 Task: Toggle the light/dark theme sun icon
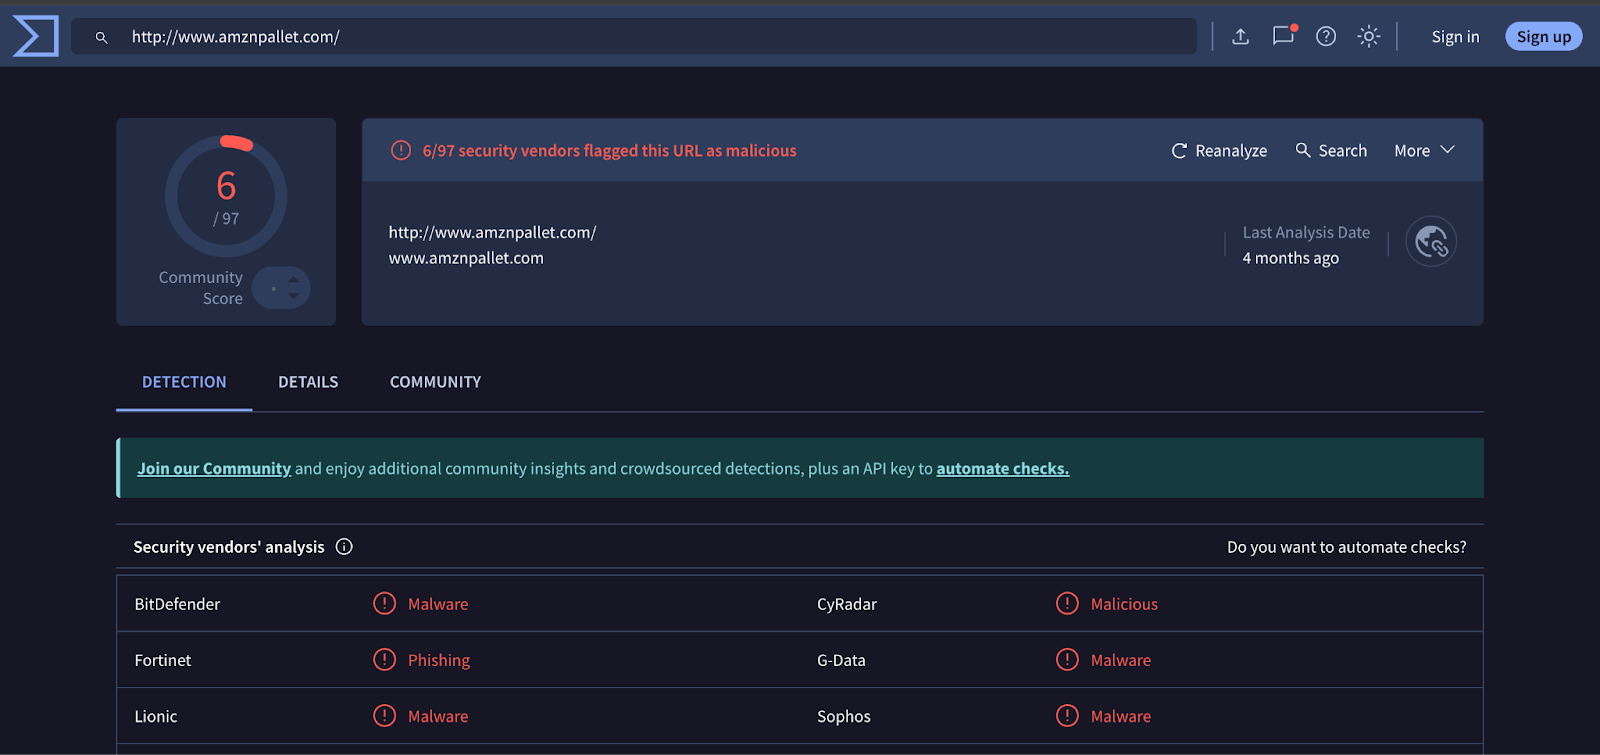(x=1369, y=36)
